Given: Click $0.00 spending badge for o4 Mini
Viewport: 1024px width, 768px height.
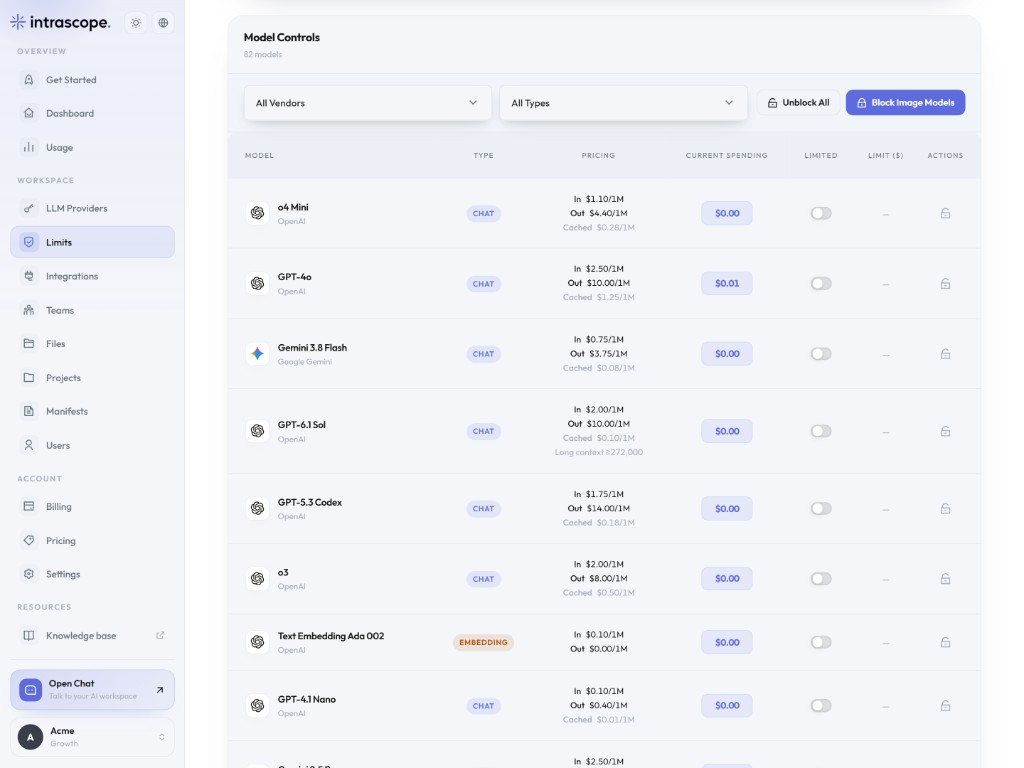Looking at the screenshot, I should [x=727, y=214].
